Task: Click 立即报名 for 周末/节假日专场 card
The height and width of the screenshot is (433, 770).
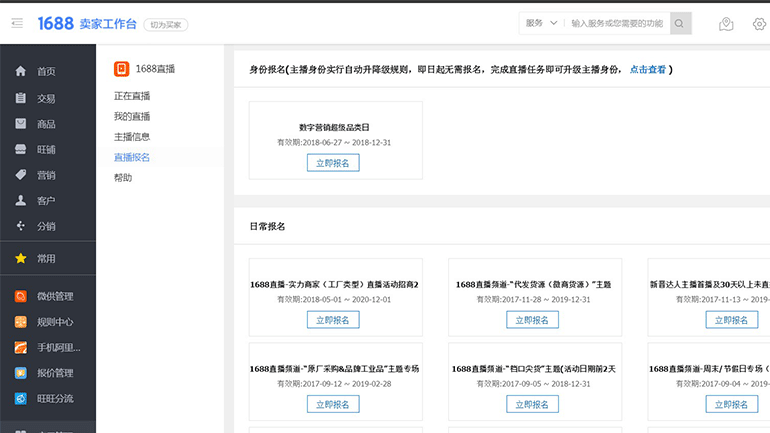Action: [732, 404]
